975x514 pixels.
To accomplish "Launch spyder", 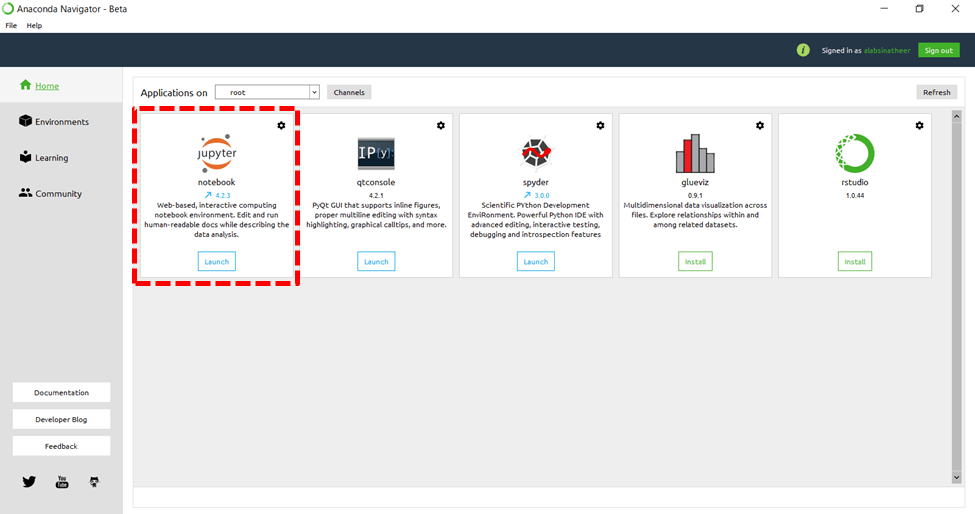I will click(x=536, y=262).
